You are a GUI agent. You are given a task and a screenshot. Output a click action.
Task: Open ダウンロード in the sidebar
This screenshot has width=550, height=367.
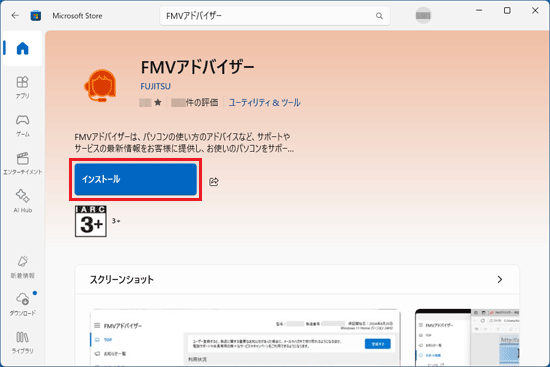pyautogui.click(x=22, y=304)
